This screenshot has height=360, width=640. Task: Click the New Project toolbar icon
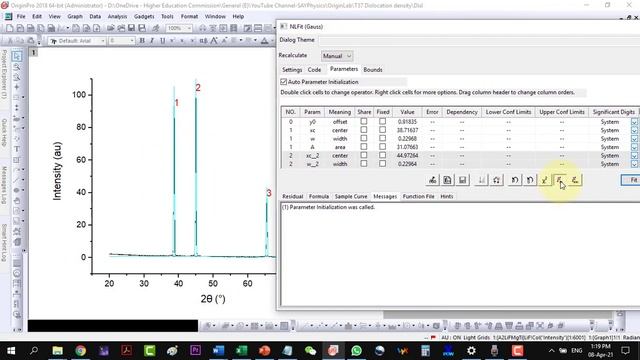pyautogui.click(x=9, y=28)
